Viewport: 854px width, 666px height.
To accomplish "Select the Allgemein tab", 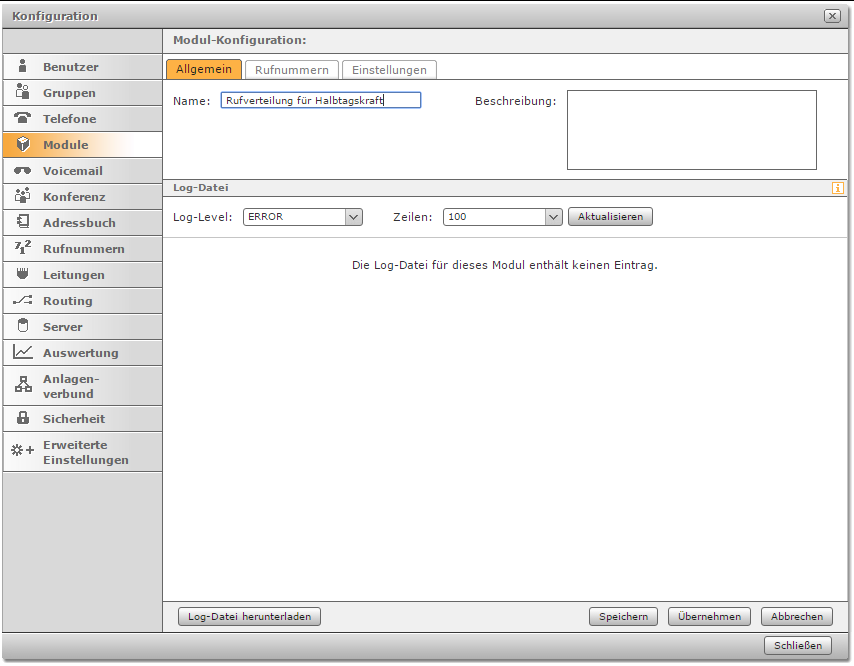I will click(204, 70).
